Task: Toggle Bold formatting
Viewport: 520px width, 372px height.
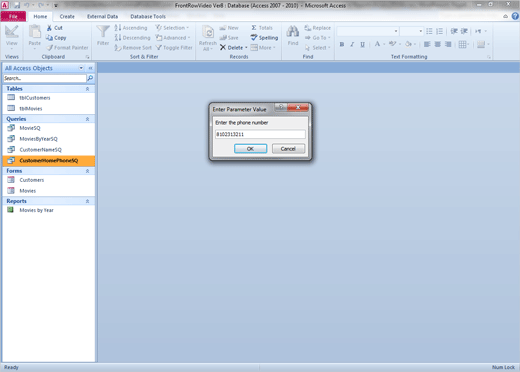Action: (342, 44)
